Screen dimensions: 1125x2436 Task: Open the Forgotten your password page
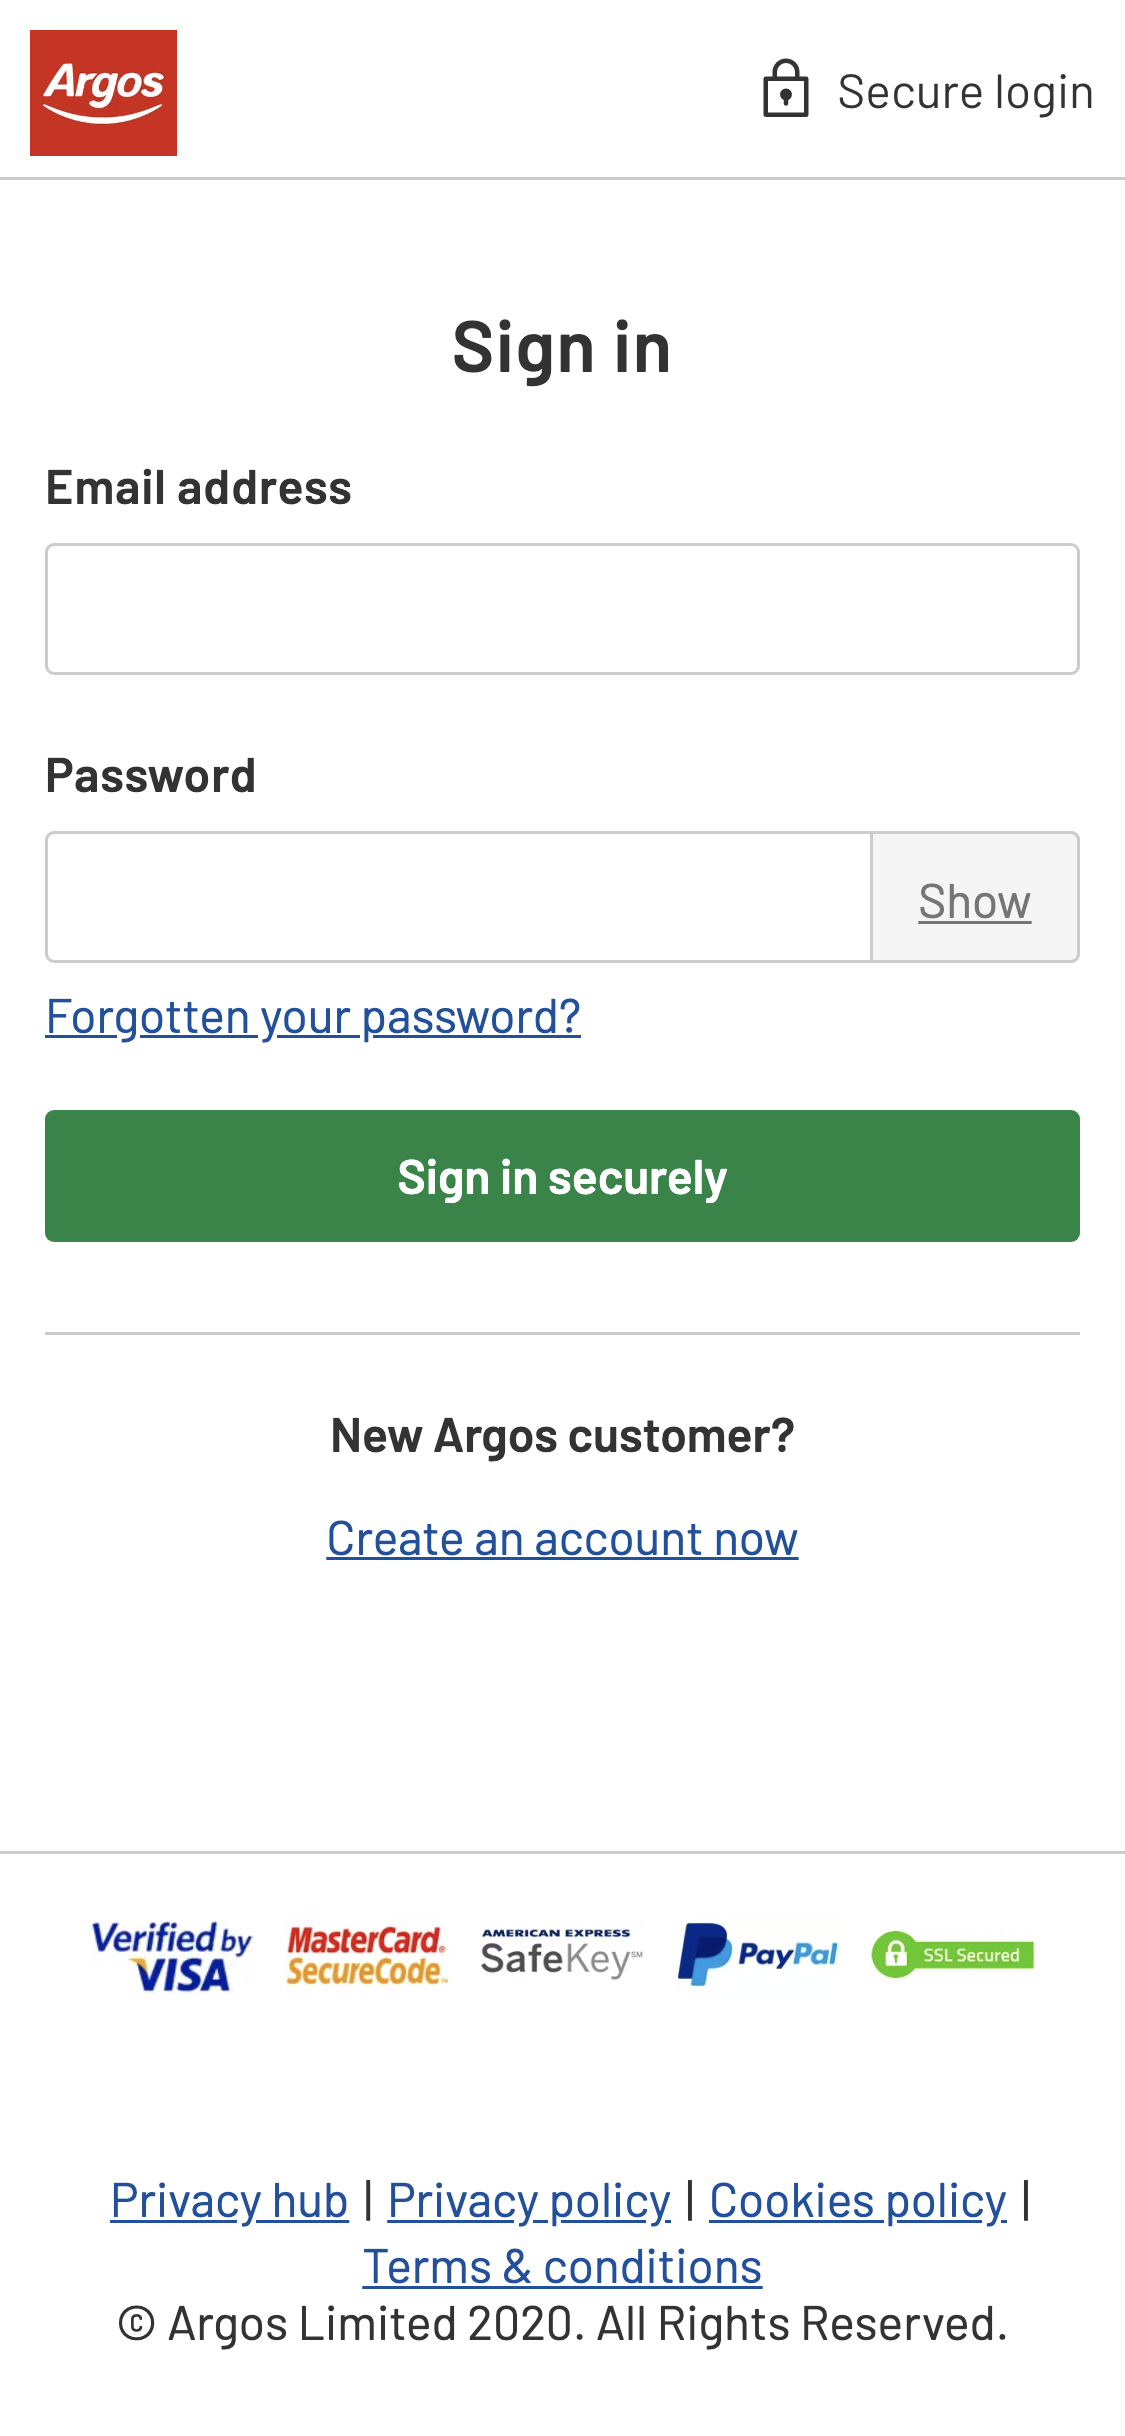coord(314,1015)
